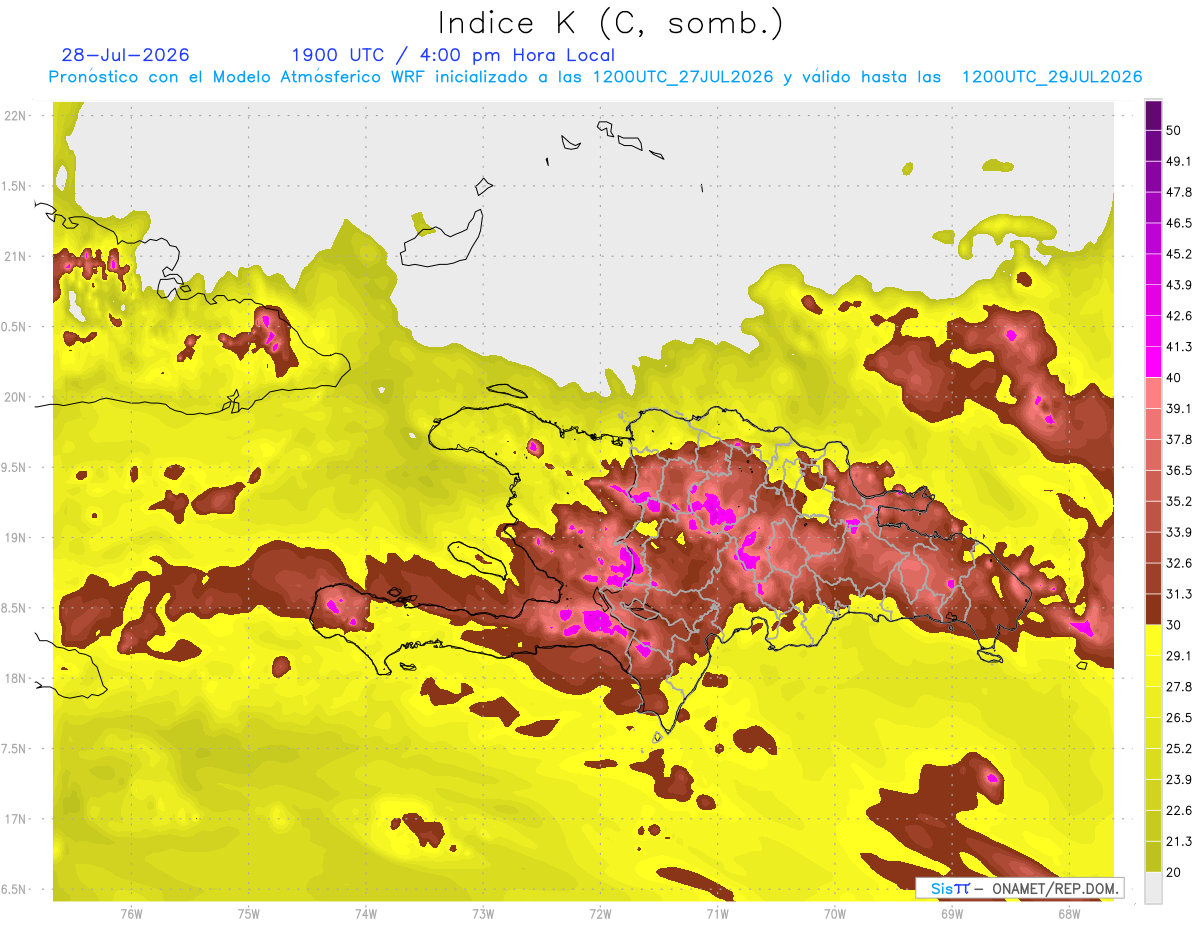Click the legend value "25.2"

1179,749
